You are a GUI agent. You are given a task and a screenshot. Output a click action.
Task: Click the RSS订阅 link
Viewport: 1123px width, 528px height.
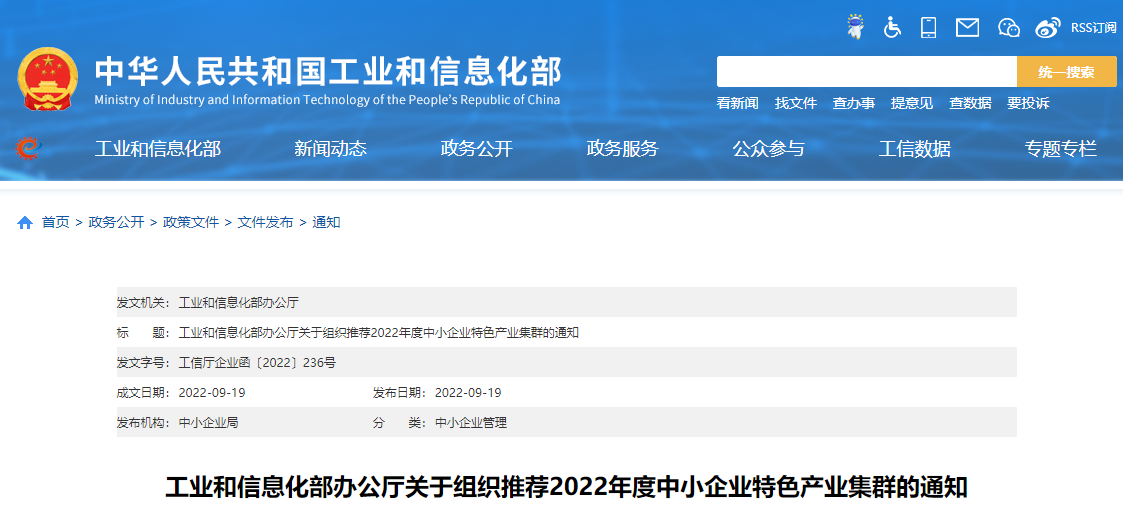1093,27
